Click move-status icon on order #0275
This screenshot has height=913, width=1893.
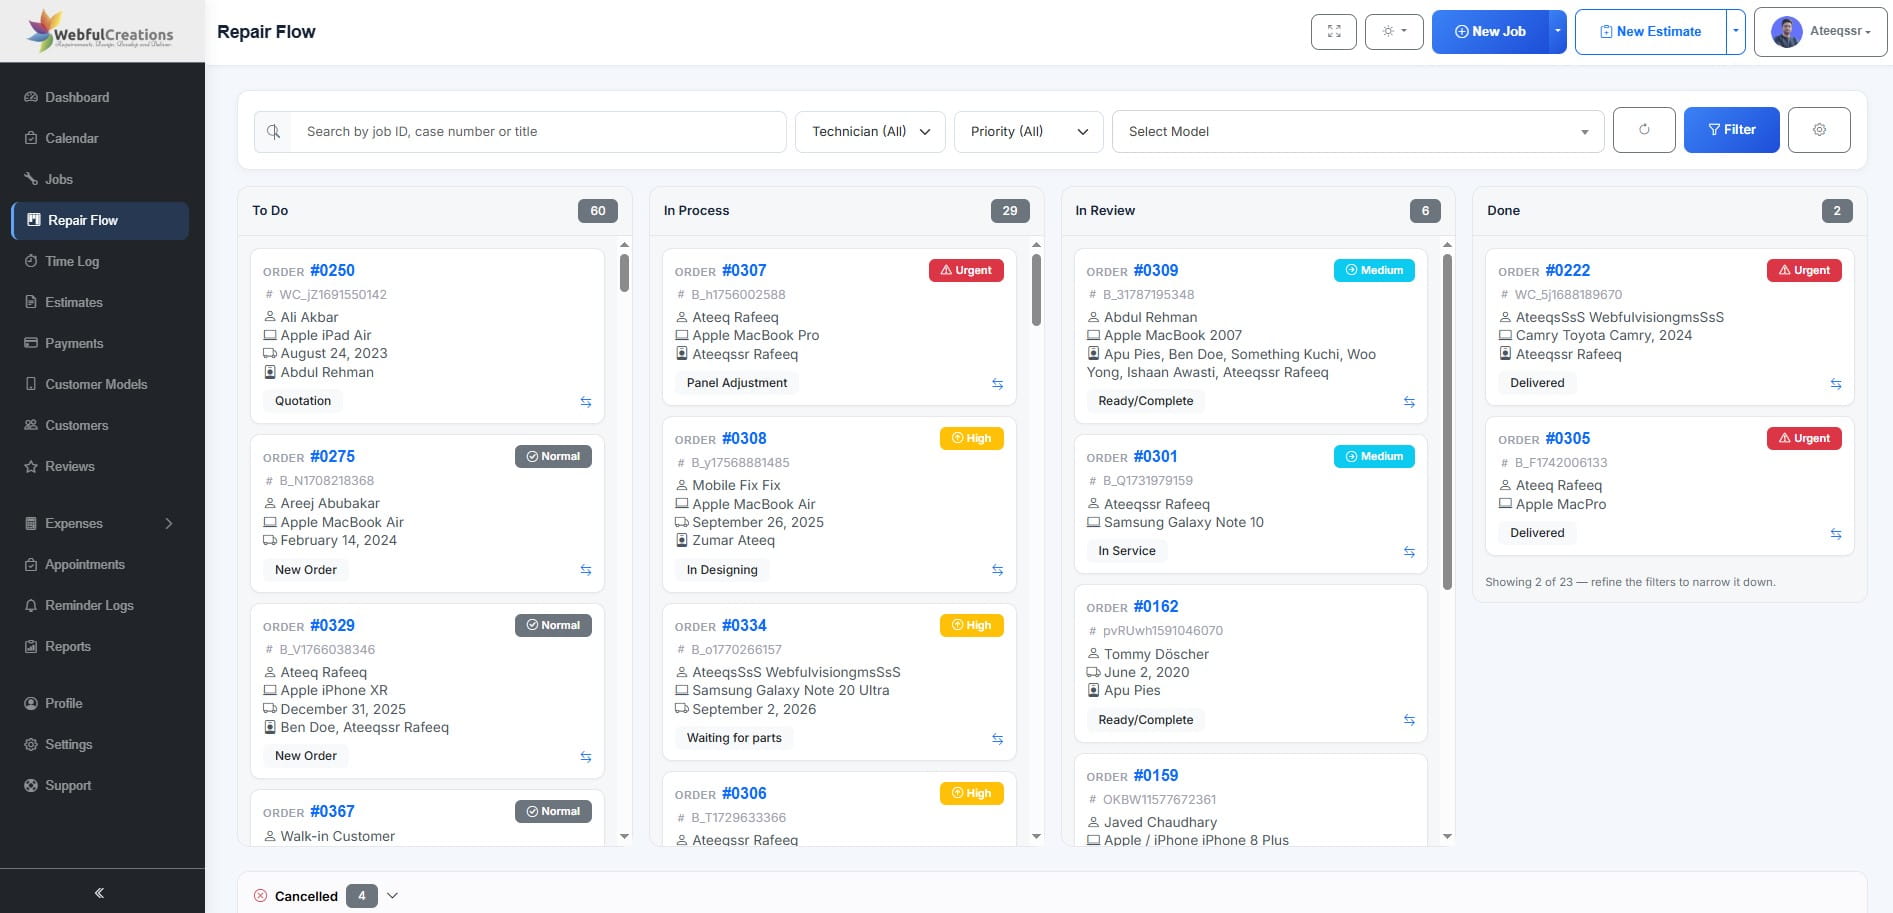click(586, 570)
